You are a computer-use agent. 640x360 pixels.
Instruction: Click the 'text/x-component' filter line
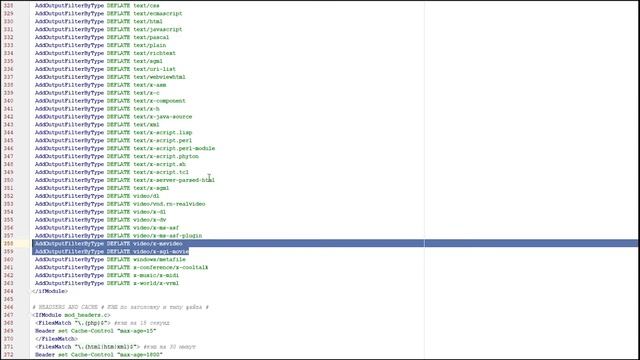coord(110,101)
